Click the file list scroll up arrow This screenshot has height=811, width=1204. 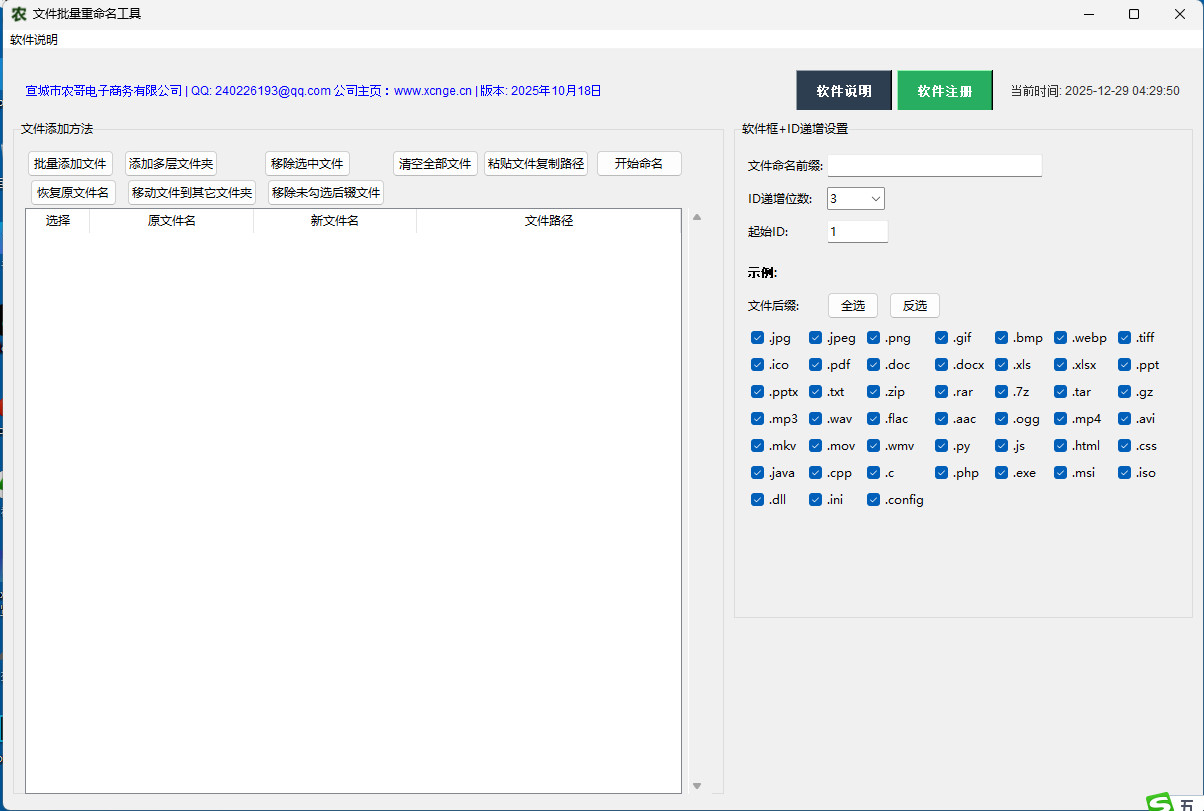tap(697, 217)
